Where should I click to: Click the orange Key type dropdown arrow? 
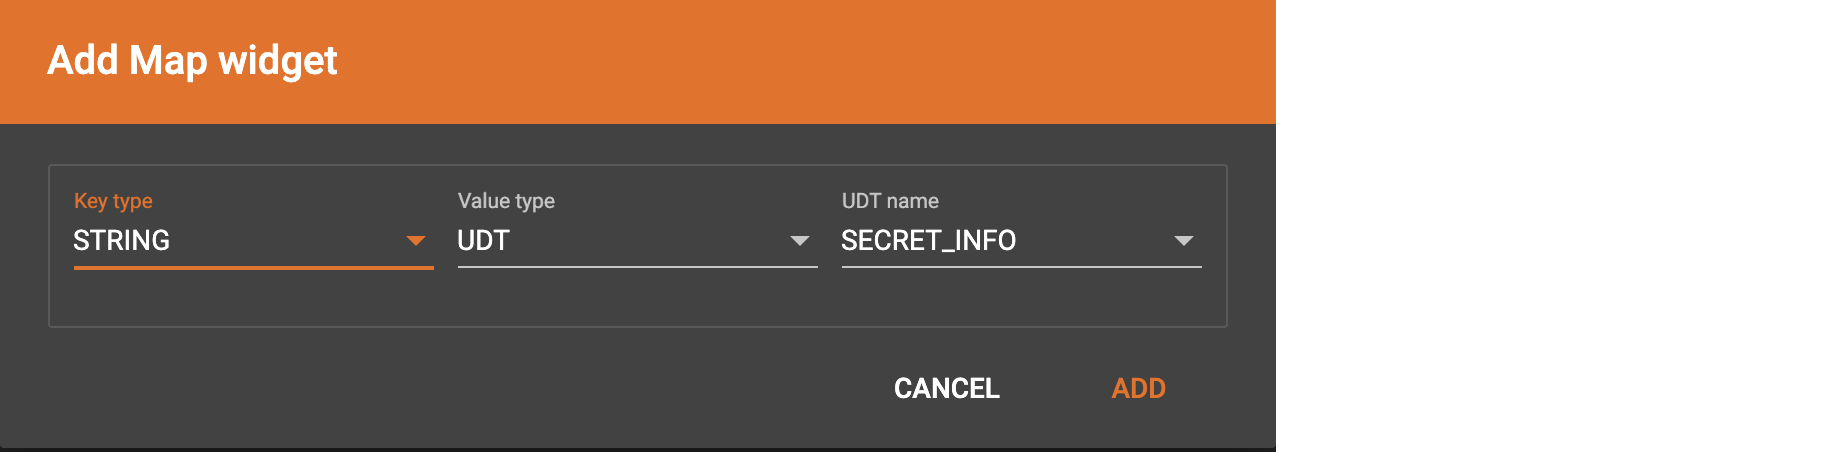[x=416, y=241]
